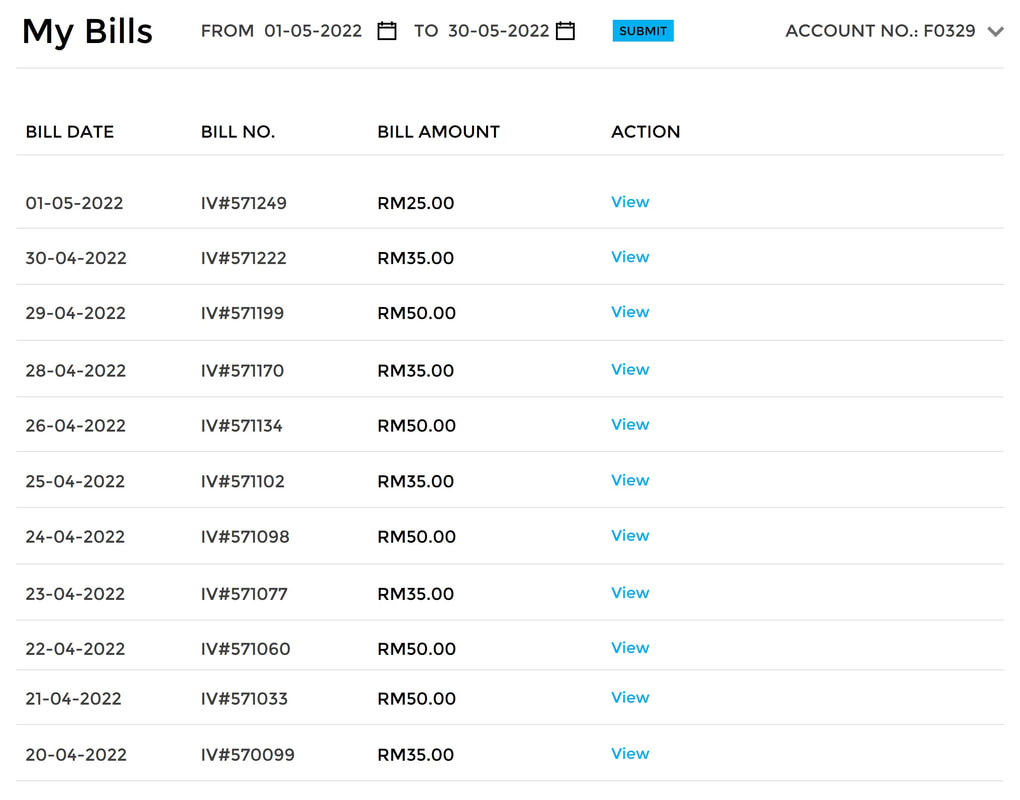View bill IV#570099
Screen dimensions: 1020x800
tap(630, 753)
